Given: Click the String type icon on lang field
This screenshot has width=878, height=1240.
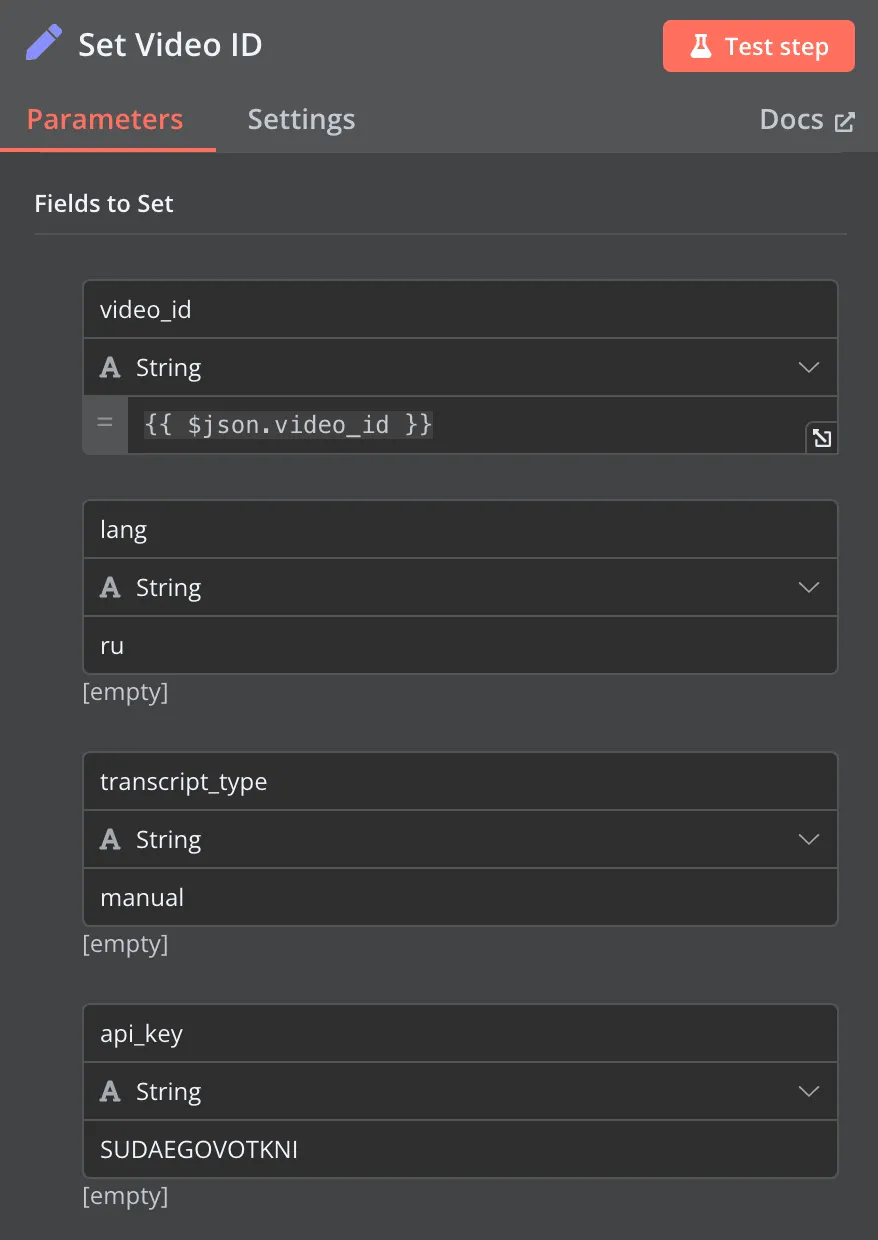Looking at the screenshot, I should tap(110, 587).
